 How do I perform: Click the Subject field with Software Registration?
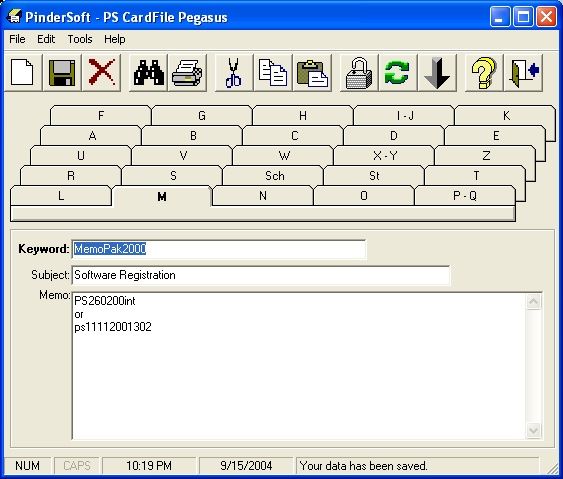[x=261, y=275]
